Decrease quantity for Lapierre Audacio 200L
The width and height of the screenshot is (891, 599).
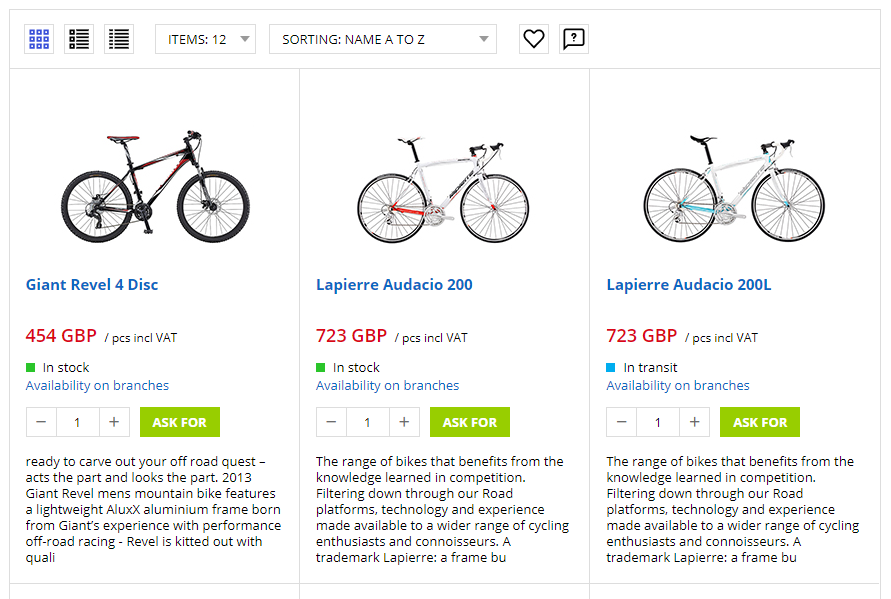622,422
